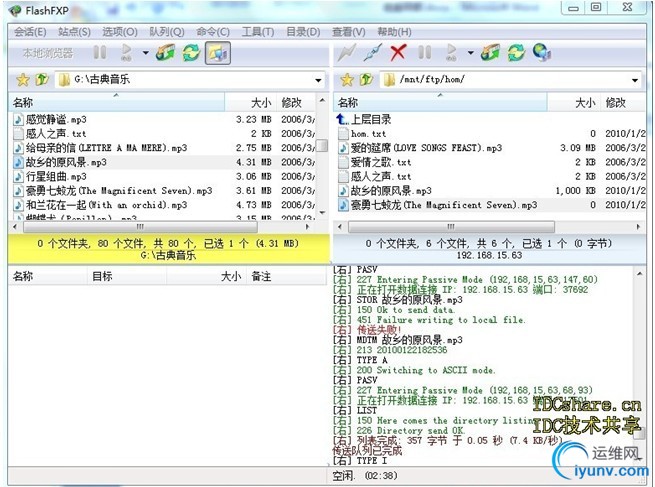Click the 本地浏览器 label button

tap(48, 53)
